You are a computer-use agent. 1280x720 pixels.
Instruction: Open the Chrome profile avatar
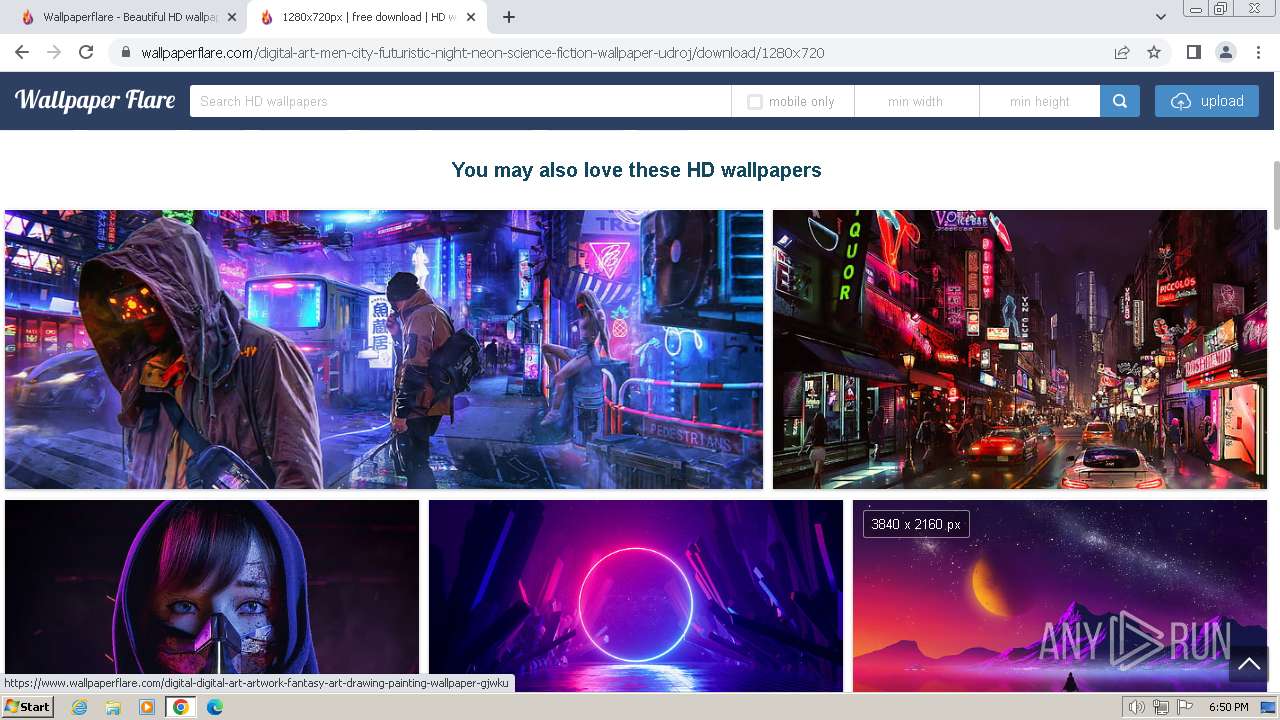click(x=1225, y=52)
